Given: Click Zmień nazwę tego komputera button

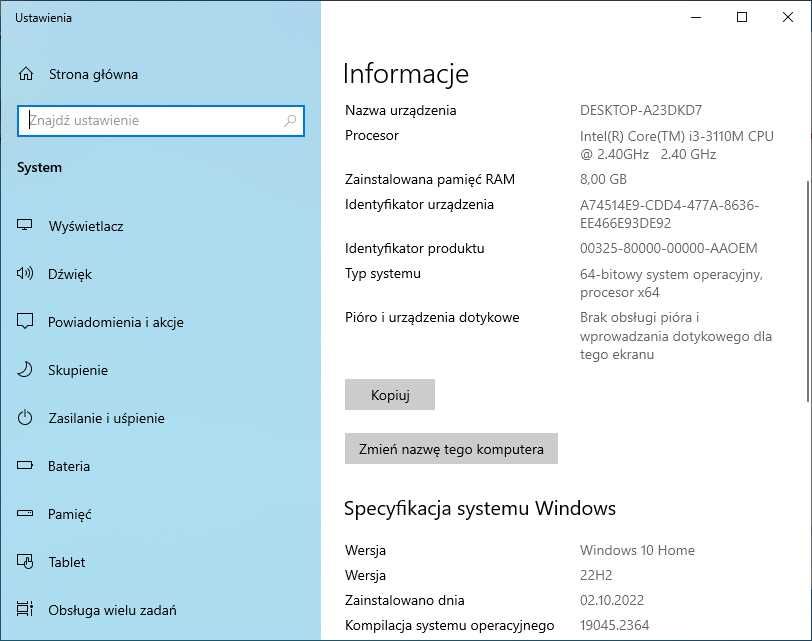Looking at the screenshot, I should [451, 448].
